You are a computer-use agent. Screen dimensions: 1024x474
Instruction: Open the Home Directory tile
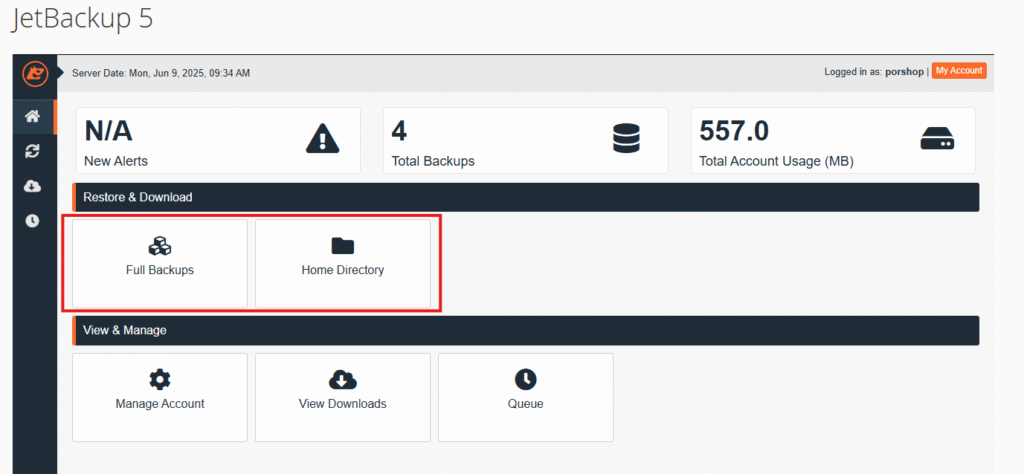[x=343, y=263]
